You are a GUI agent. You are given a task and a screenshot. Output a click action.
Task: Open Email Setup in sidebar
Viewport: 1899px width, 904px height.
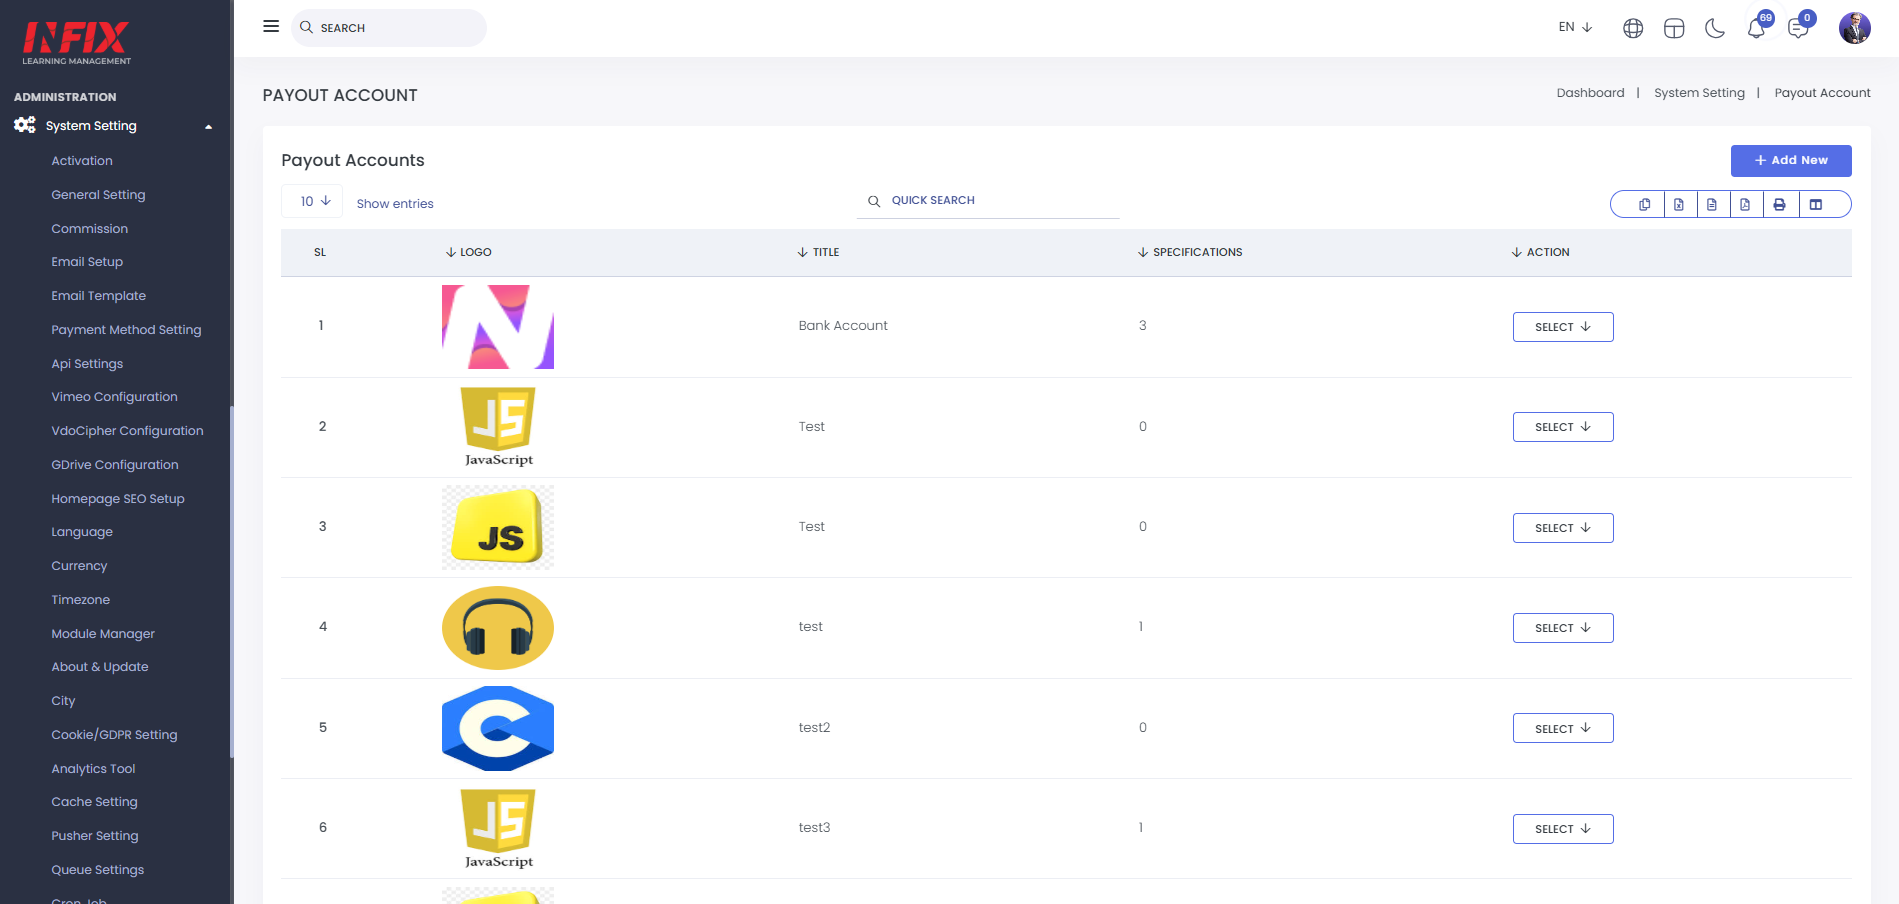point(87,262)
